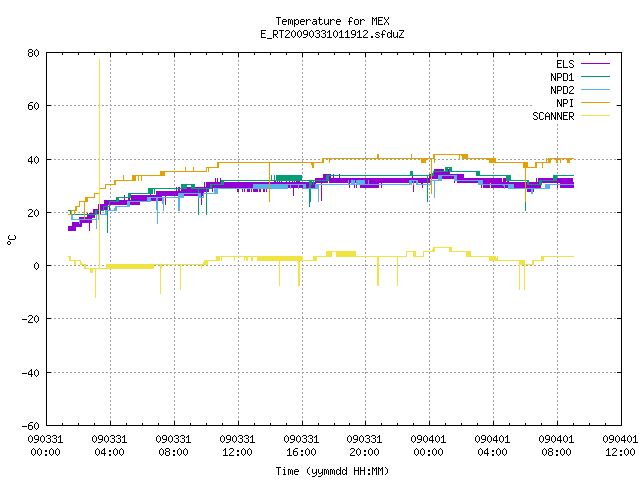Click the y-axis label -60
The height and width of the screenshot is (480, 640).
tap(31, 426)
